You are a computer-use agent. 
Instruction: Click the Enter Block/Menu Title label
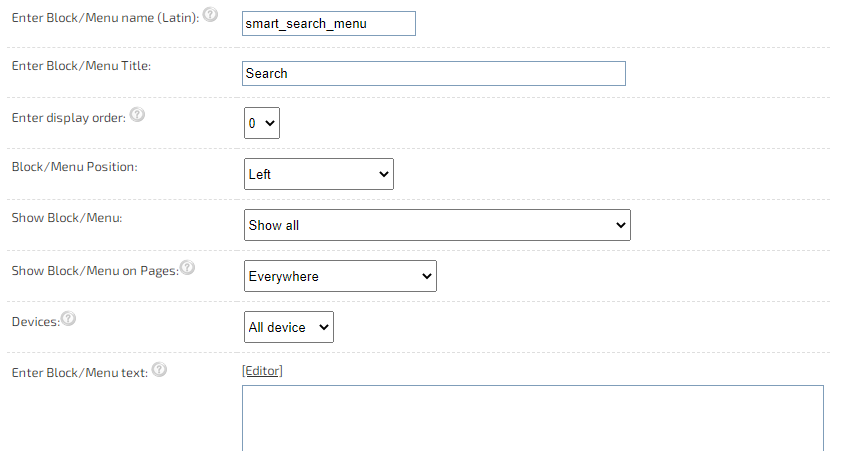81,66
